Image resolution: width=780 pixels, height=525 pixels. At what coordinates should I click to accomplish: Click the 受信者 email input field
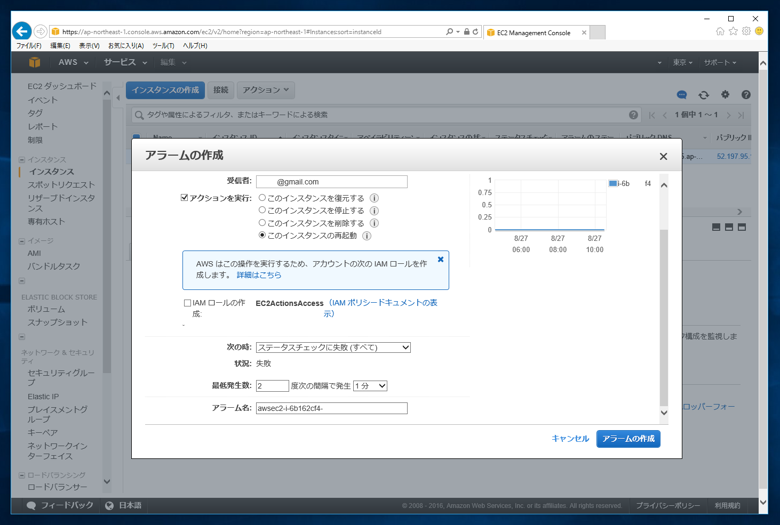coord(332,182)
